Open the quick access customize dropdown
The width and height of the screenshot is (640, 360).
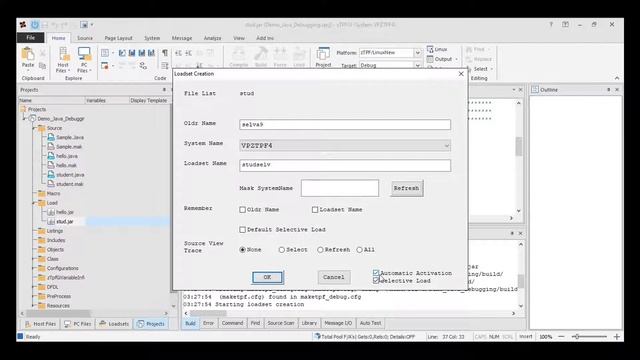pyautogui.click(x=92, y=25)
